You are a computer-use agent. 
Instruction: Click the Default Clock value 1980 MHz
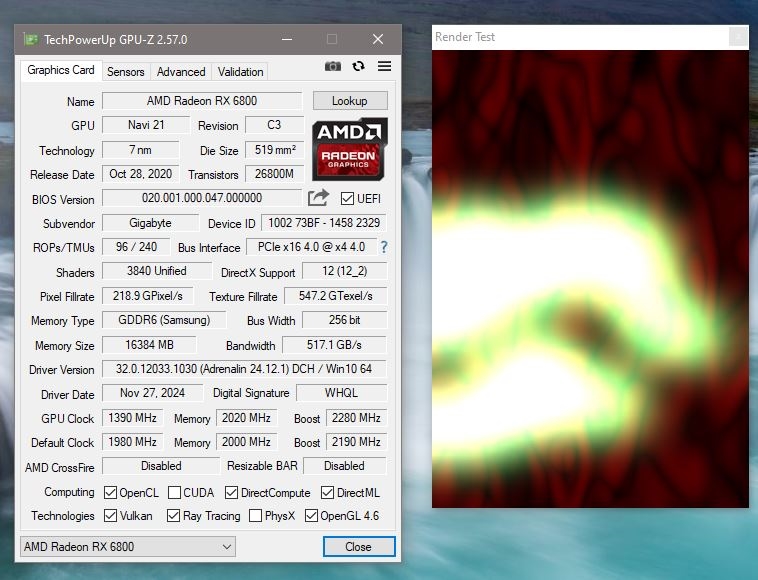click(132, 442)
